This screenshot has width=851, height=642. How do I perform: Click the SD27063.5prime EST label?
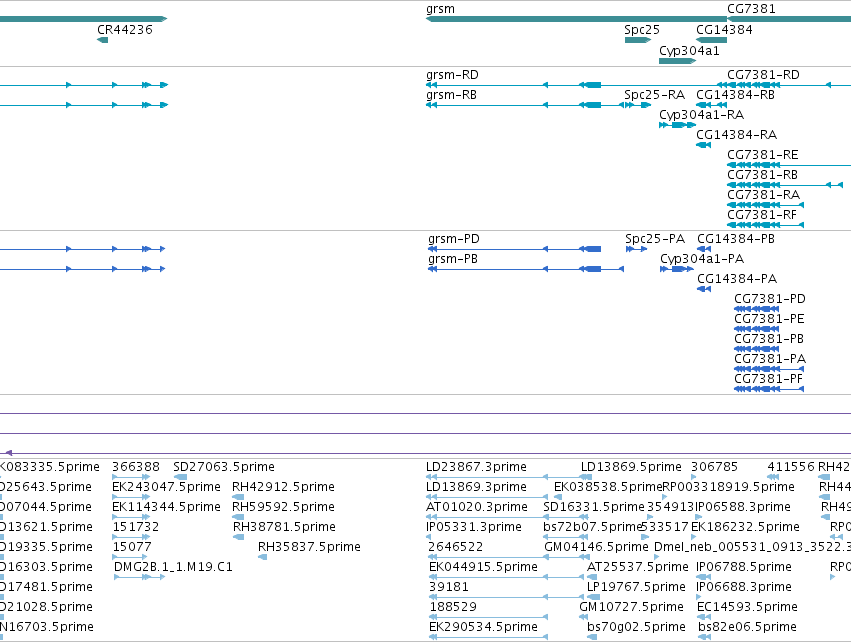coord(224,467)
